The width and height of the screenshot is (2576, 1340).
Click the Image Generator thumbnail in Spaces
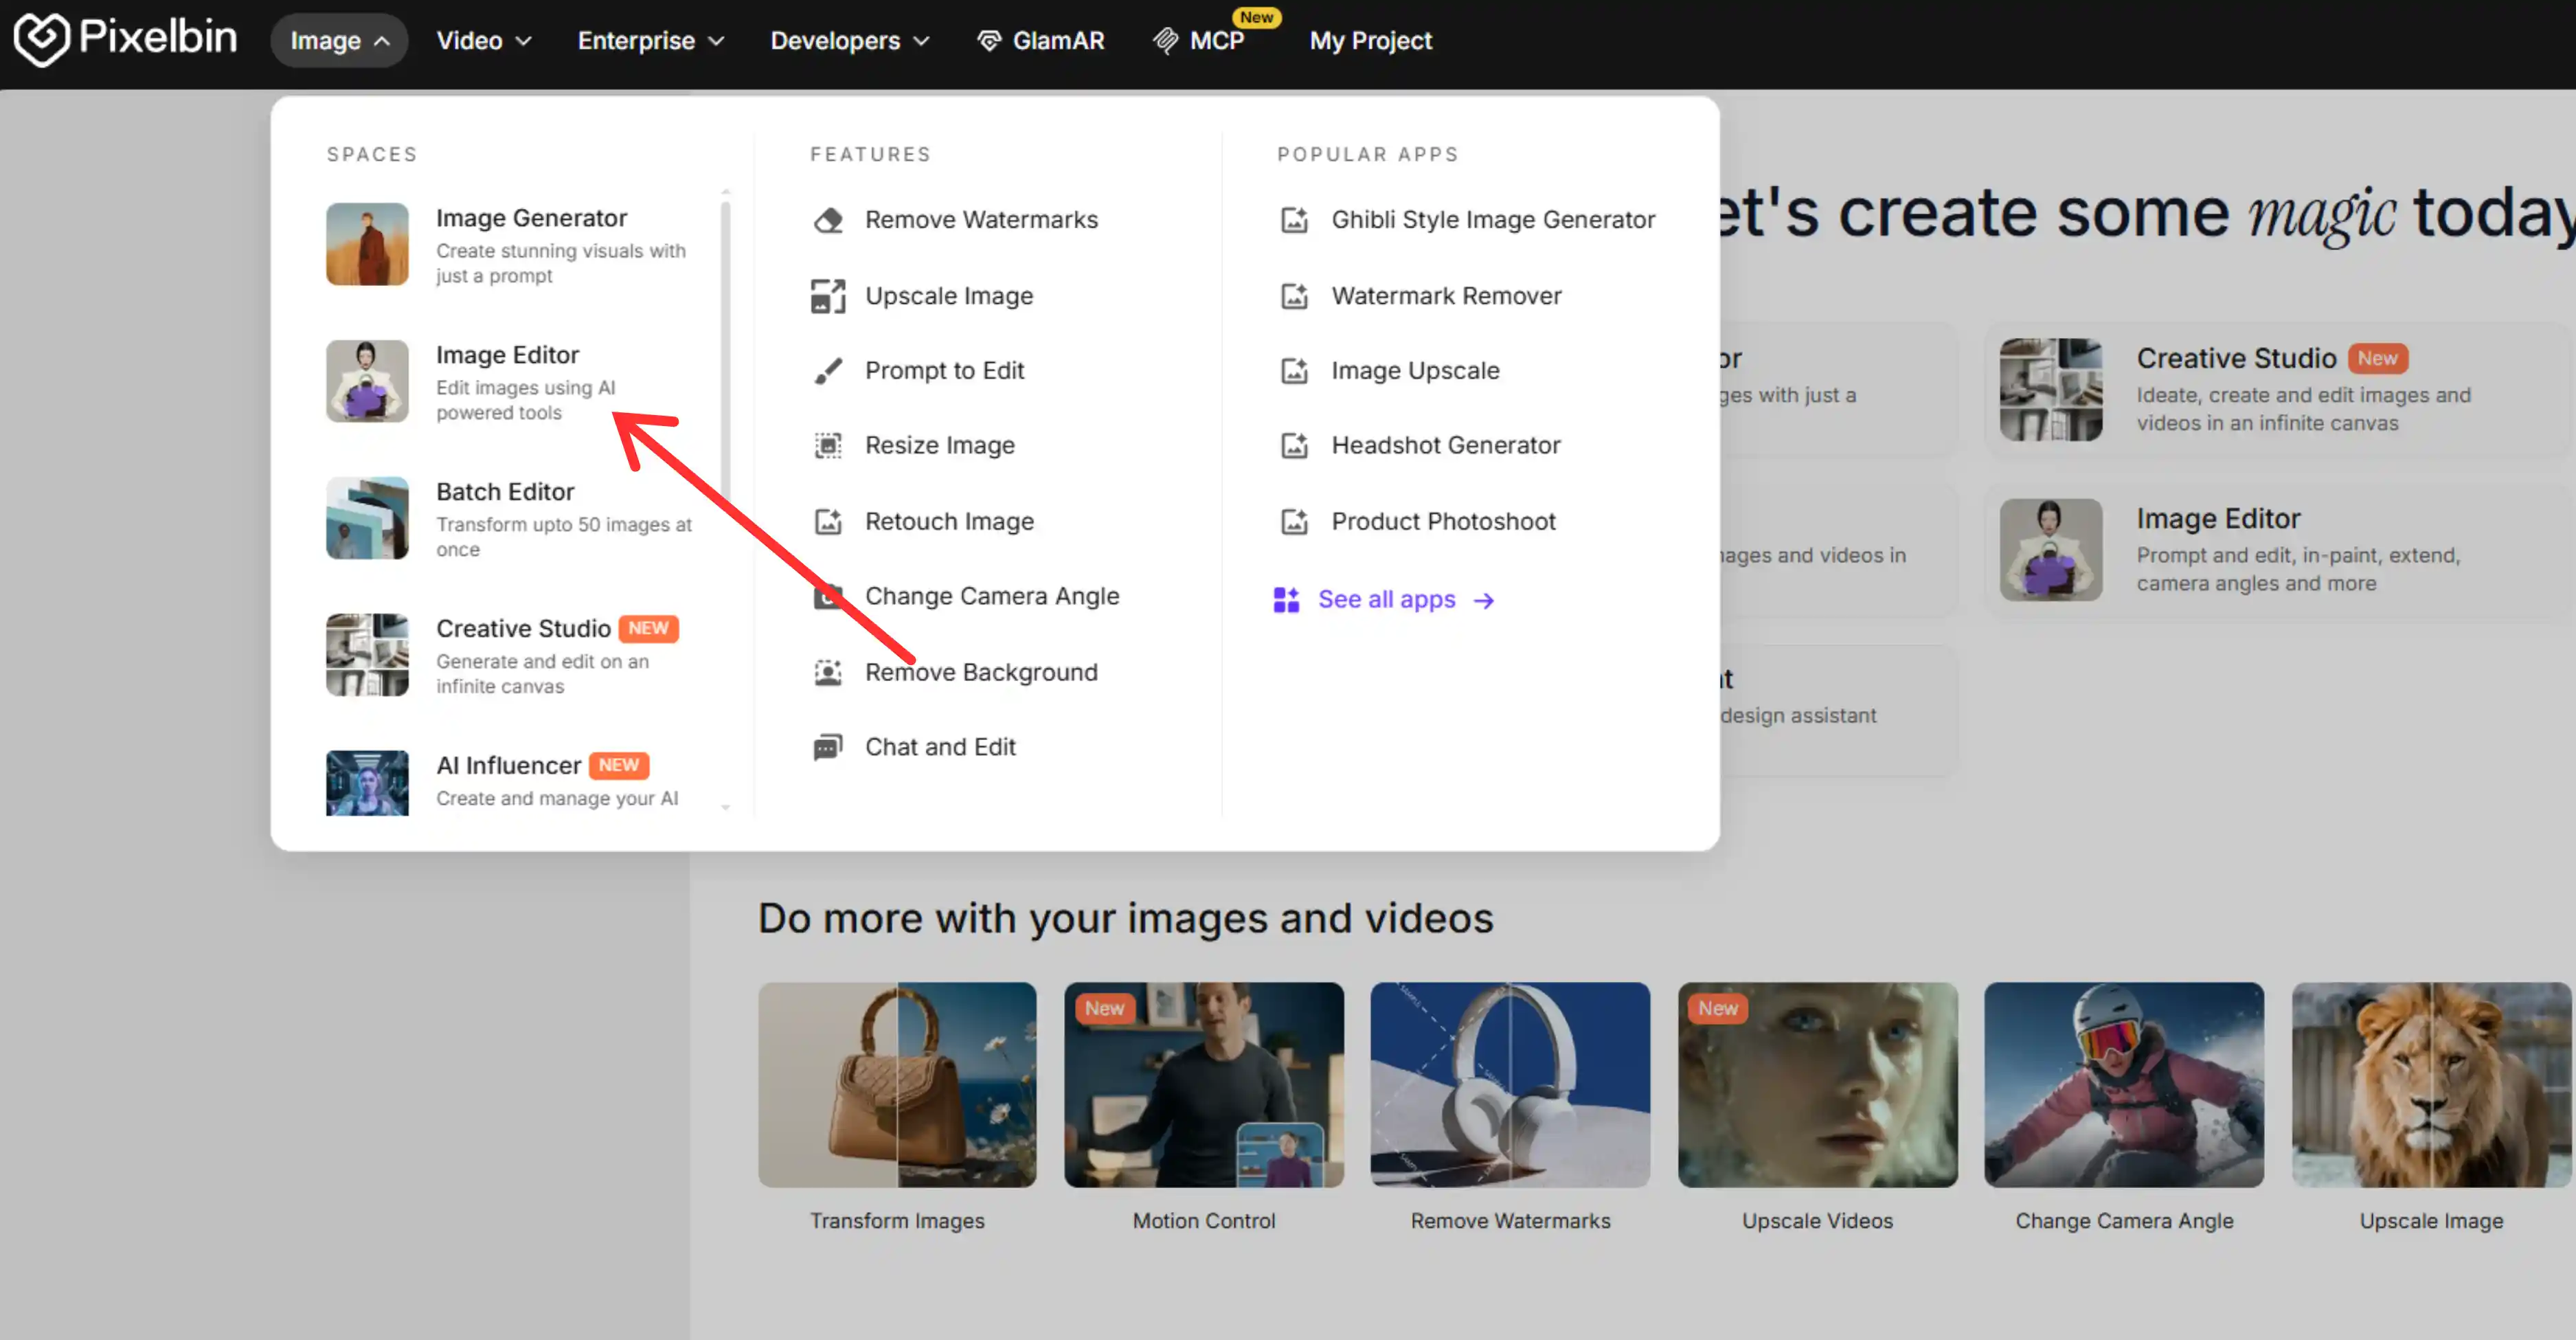[367, 245]
